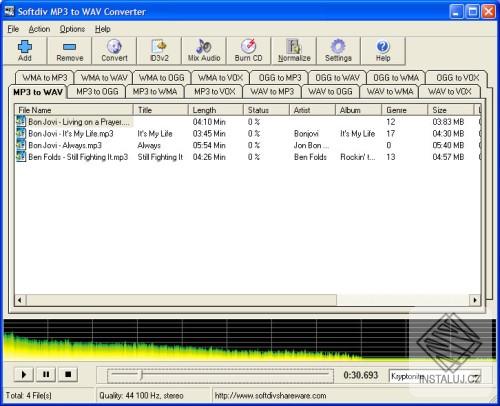Switch to the WMA to VOX tab
This screenshot has height=406, width=500.
pyautogui.click(x=220, y=78)
